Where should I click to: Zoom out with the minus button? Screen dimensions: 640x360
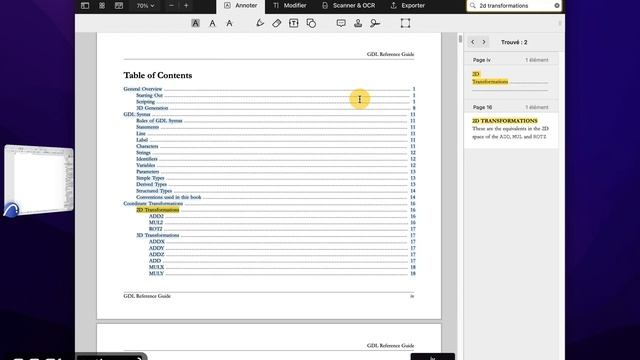[x=171, y=6]
